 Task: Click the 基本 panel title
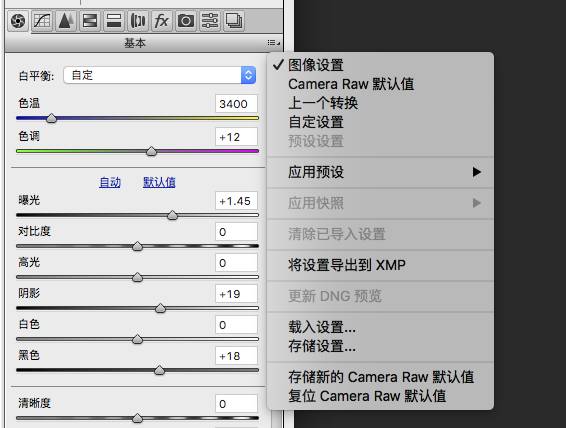[135, 43]
